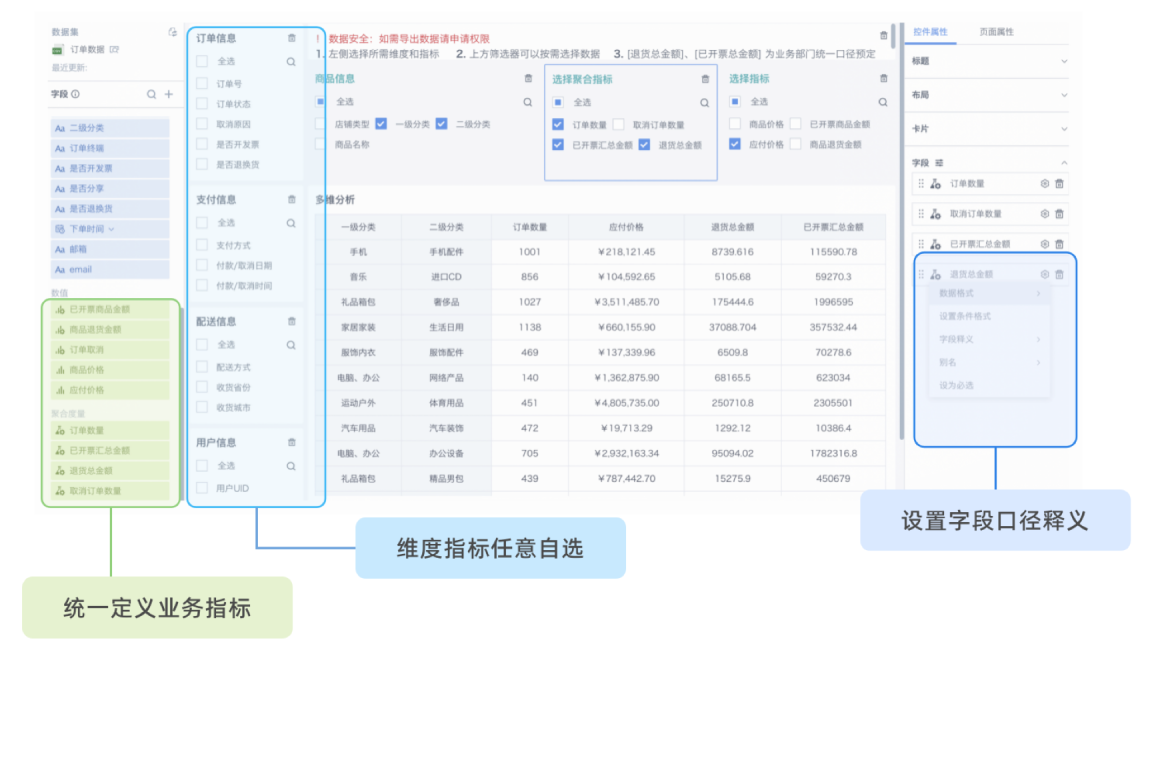Remove the 选择聚合指标 filter card
1150x776 pixels.
705,79
